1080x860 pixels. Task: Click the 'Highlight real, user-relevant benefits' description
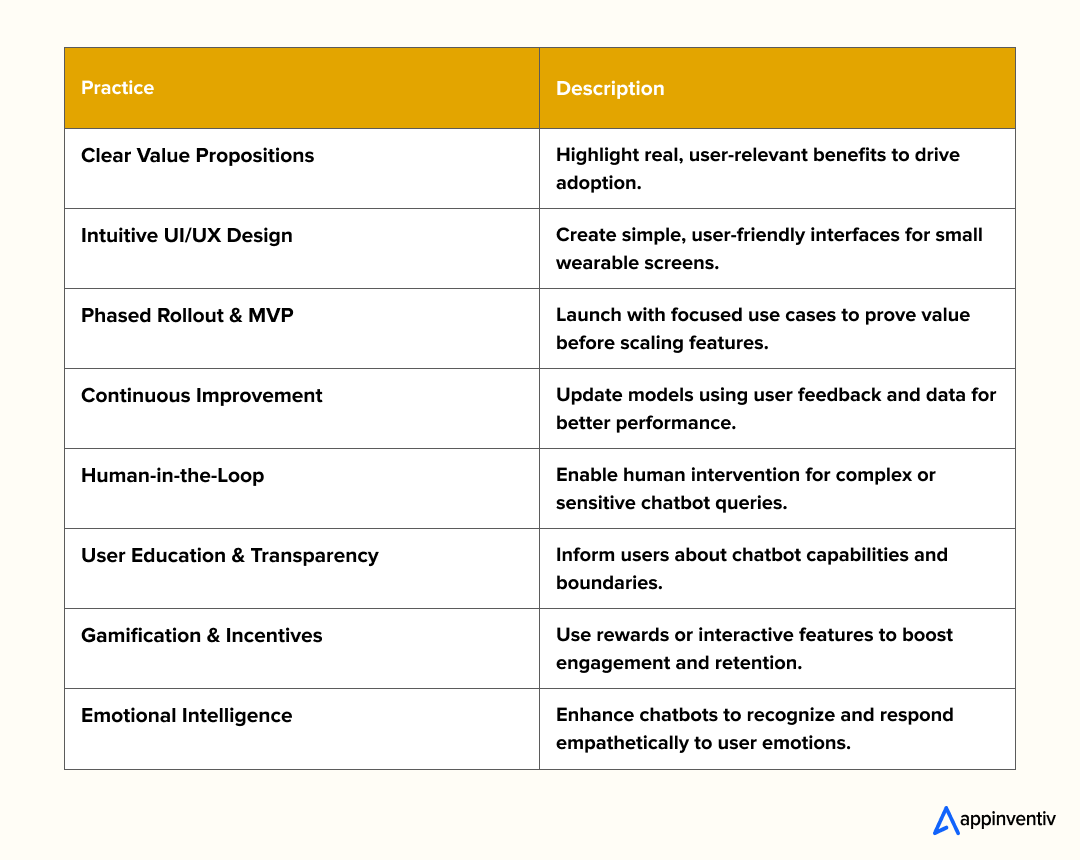click(x=757, y=169)
